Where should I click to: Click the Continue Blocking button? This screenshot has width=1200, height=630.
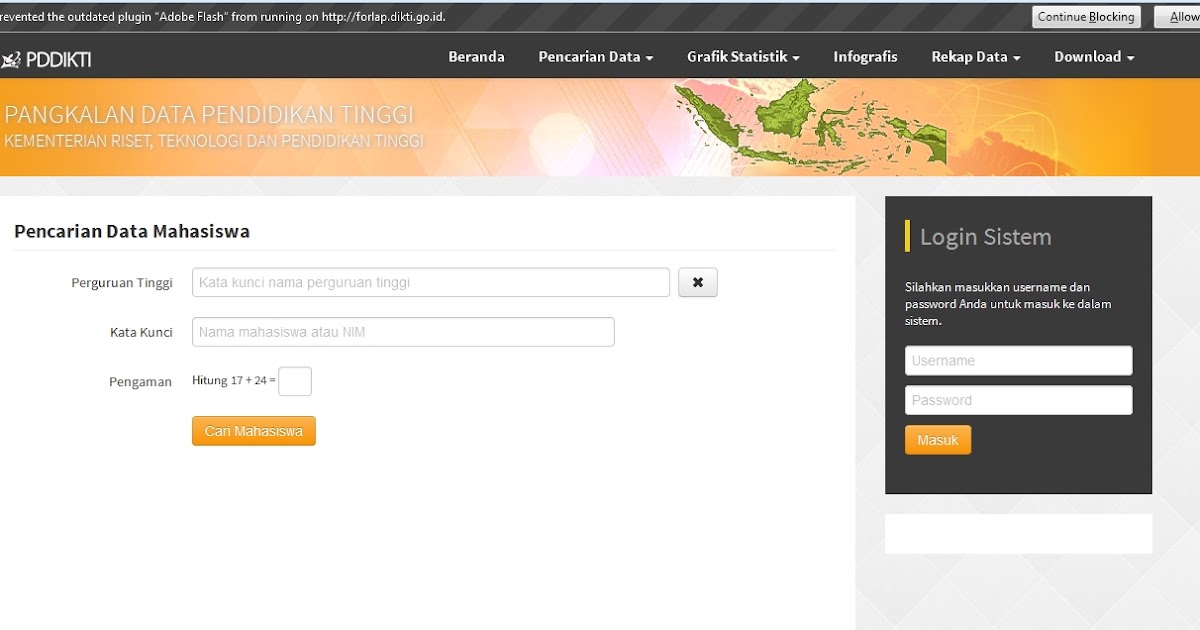coord(1086,16)
